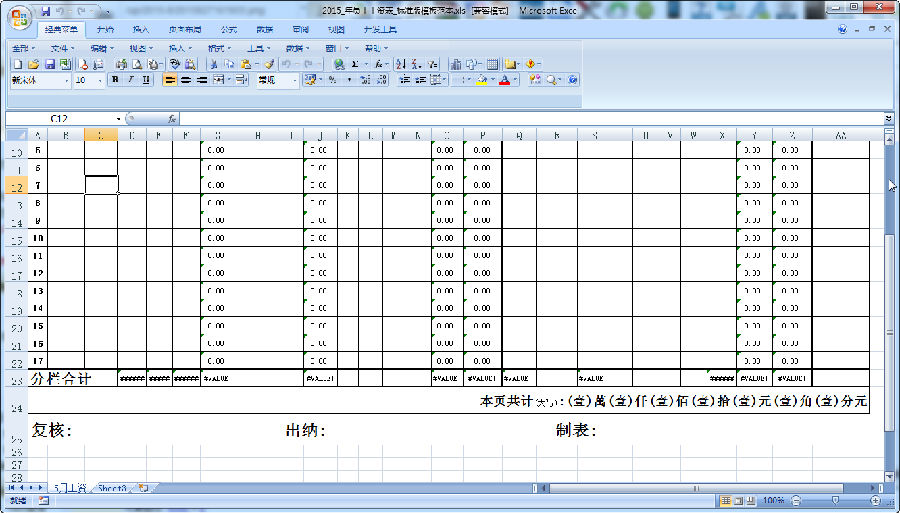Click the Office button orb

coord(20,17)
